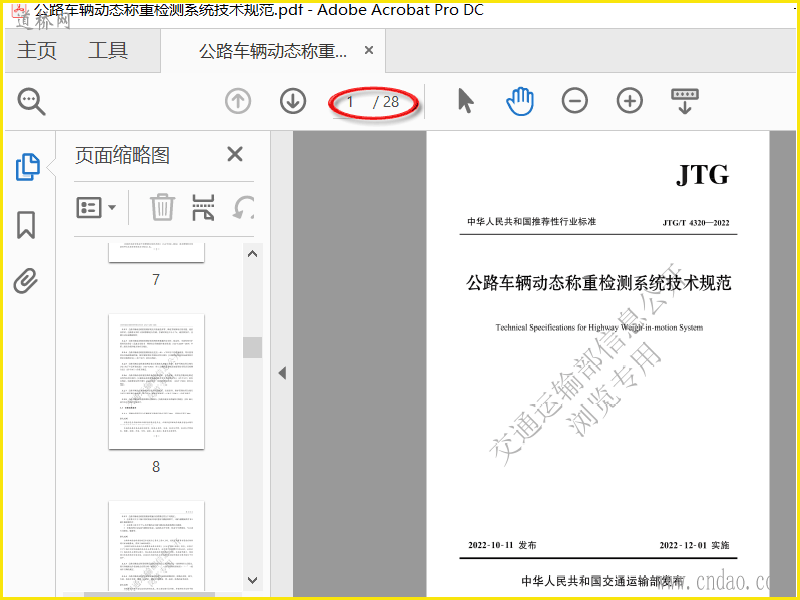
Task: Zoom in with plus icon
Action: [x=630, y=101]
